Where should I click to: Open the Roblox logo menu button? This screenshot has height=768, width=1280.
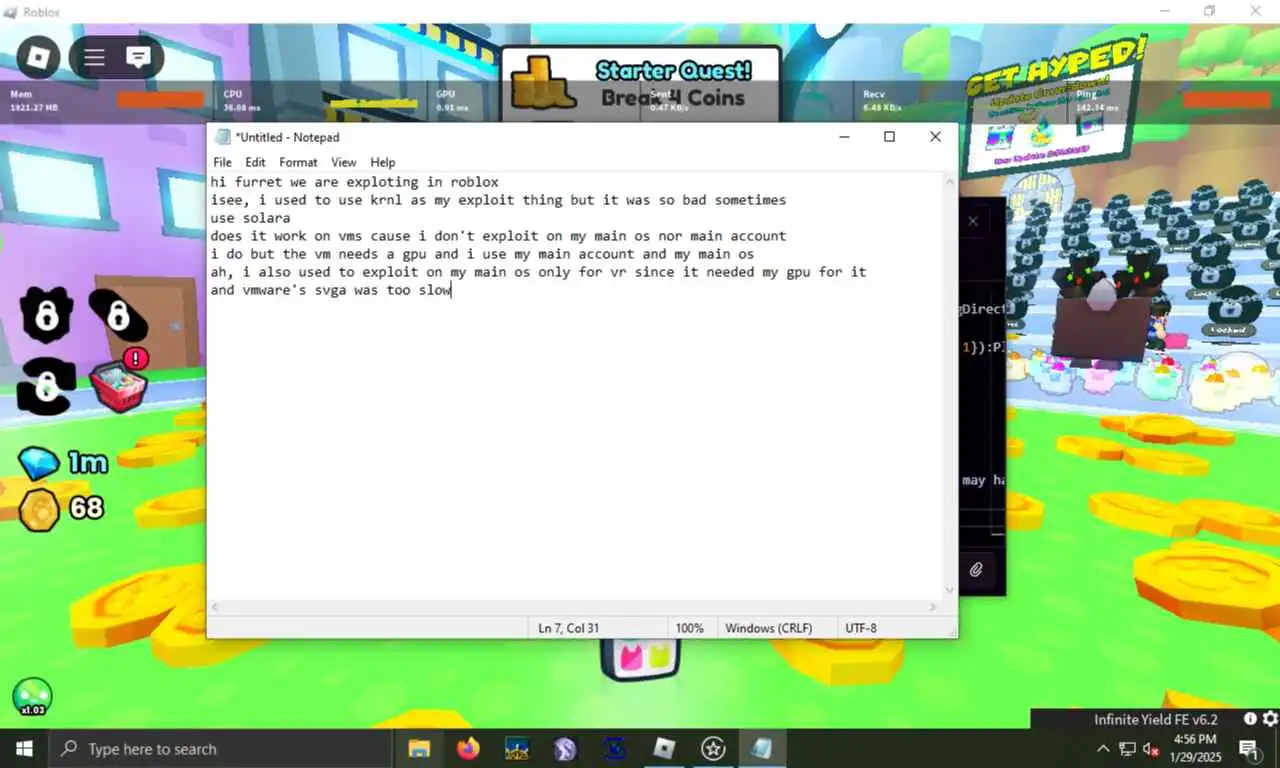(38, 57)
